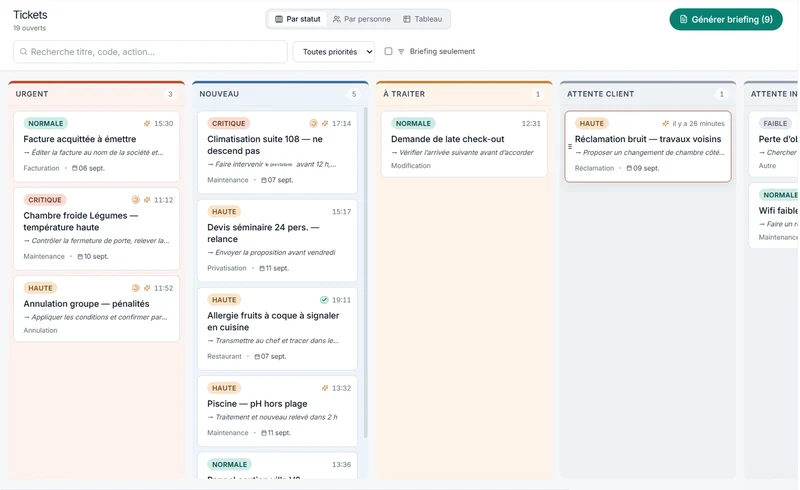Click calendar icon beside 07 sept. on Climatisation

[264, 180]
